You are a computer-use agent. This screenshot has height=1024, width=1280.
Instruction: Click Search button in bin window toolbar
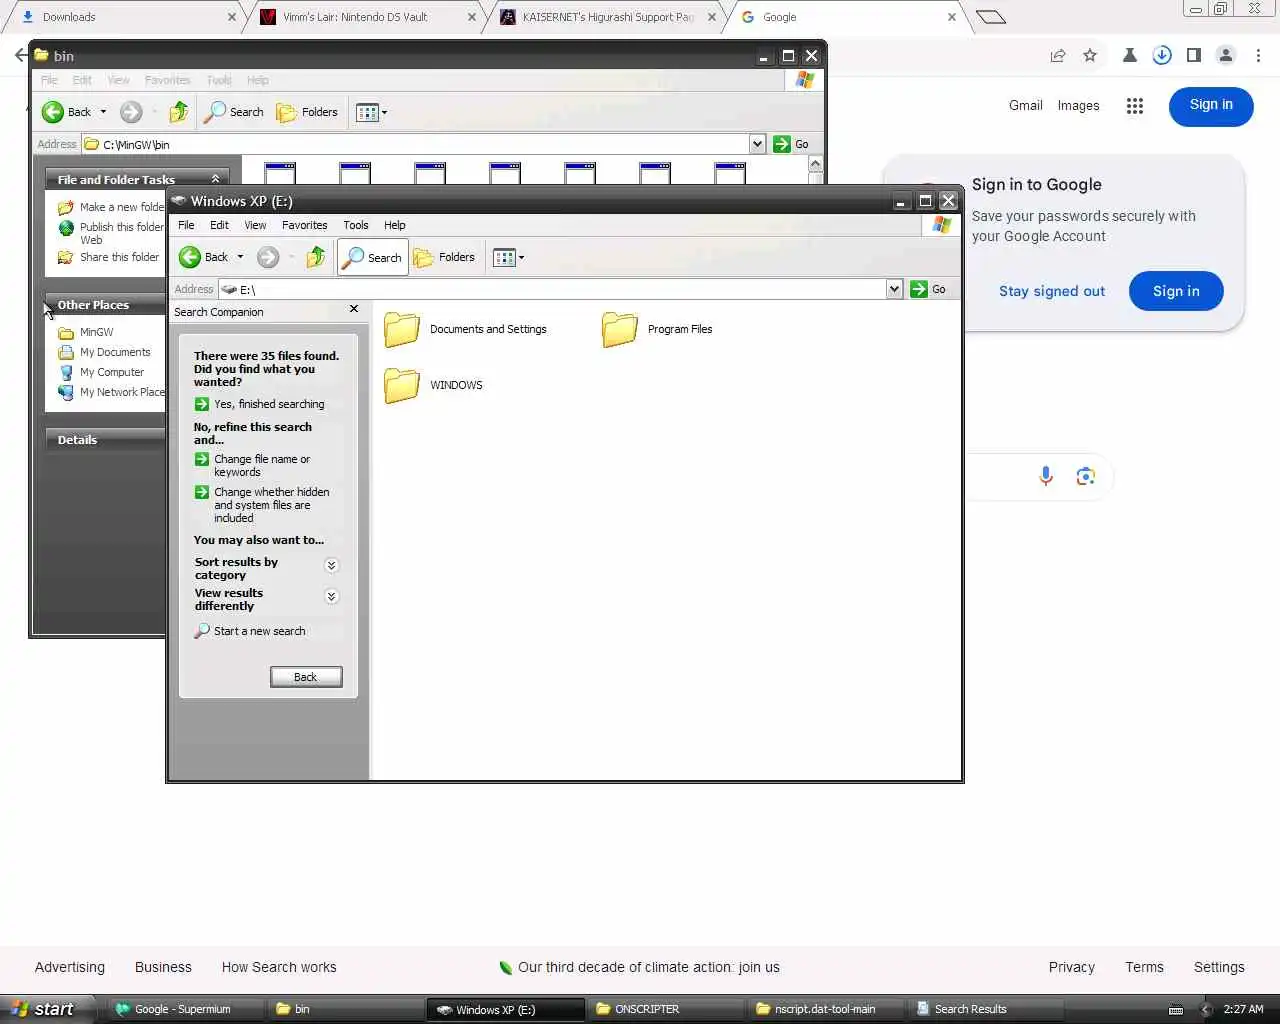click(234, 112)
